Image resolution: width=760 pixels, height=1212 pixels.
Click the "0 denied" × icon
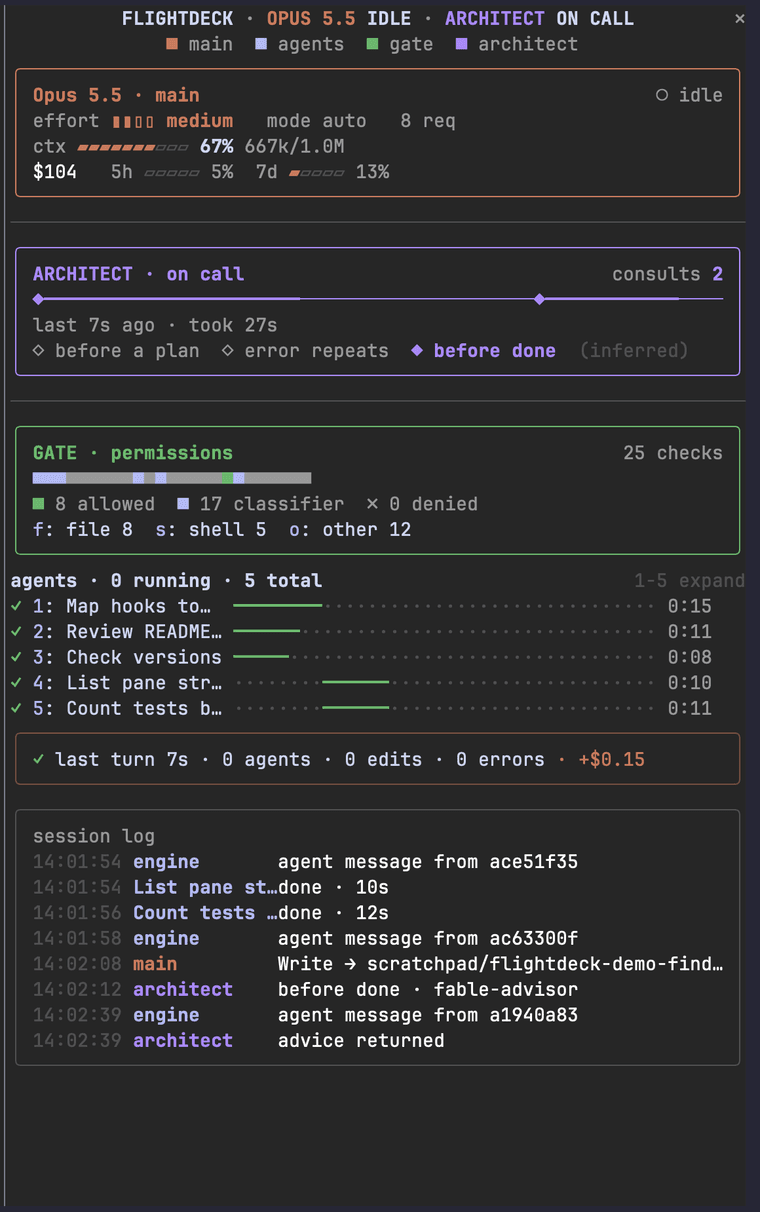click(372, 504)
